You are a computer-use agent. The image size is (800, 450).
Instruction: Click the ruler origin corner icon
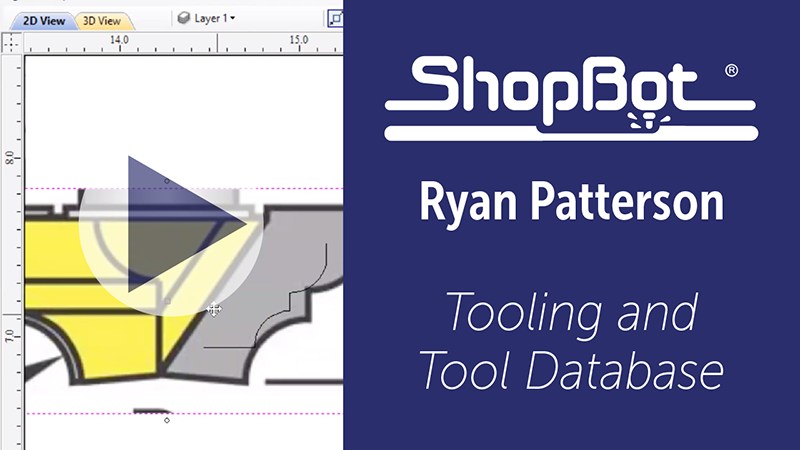point(11,43)
